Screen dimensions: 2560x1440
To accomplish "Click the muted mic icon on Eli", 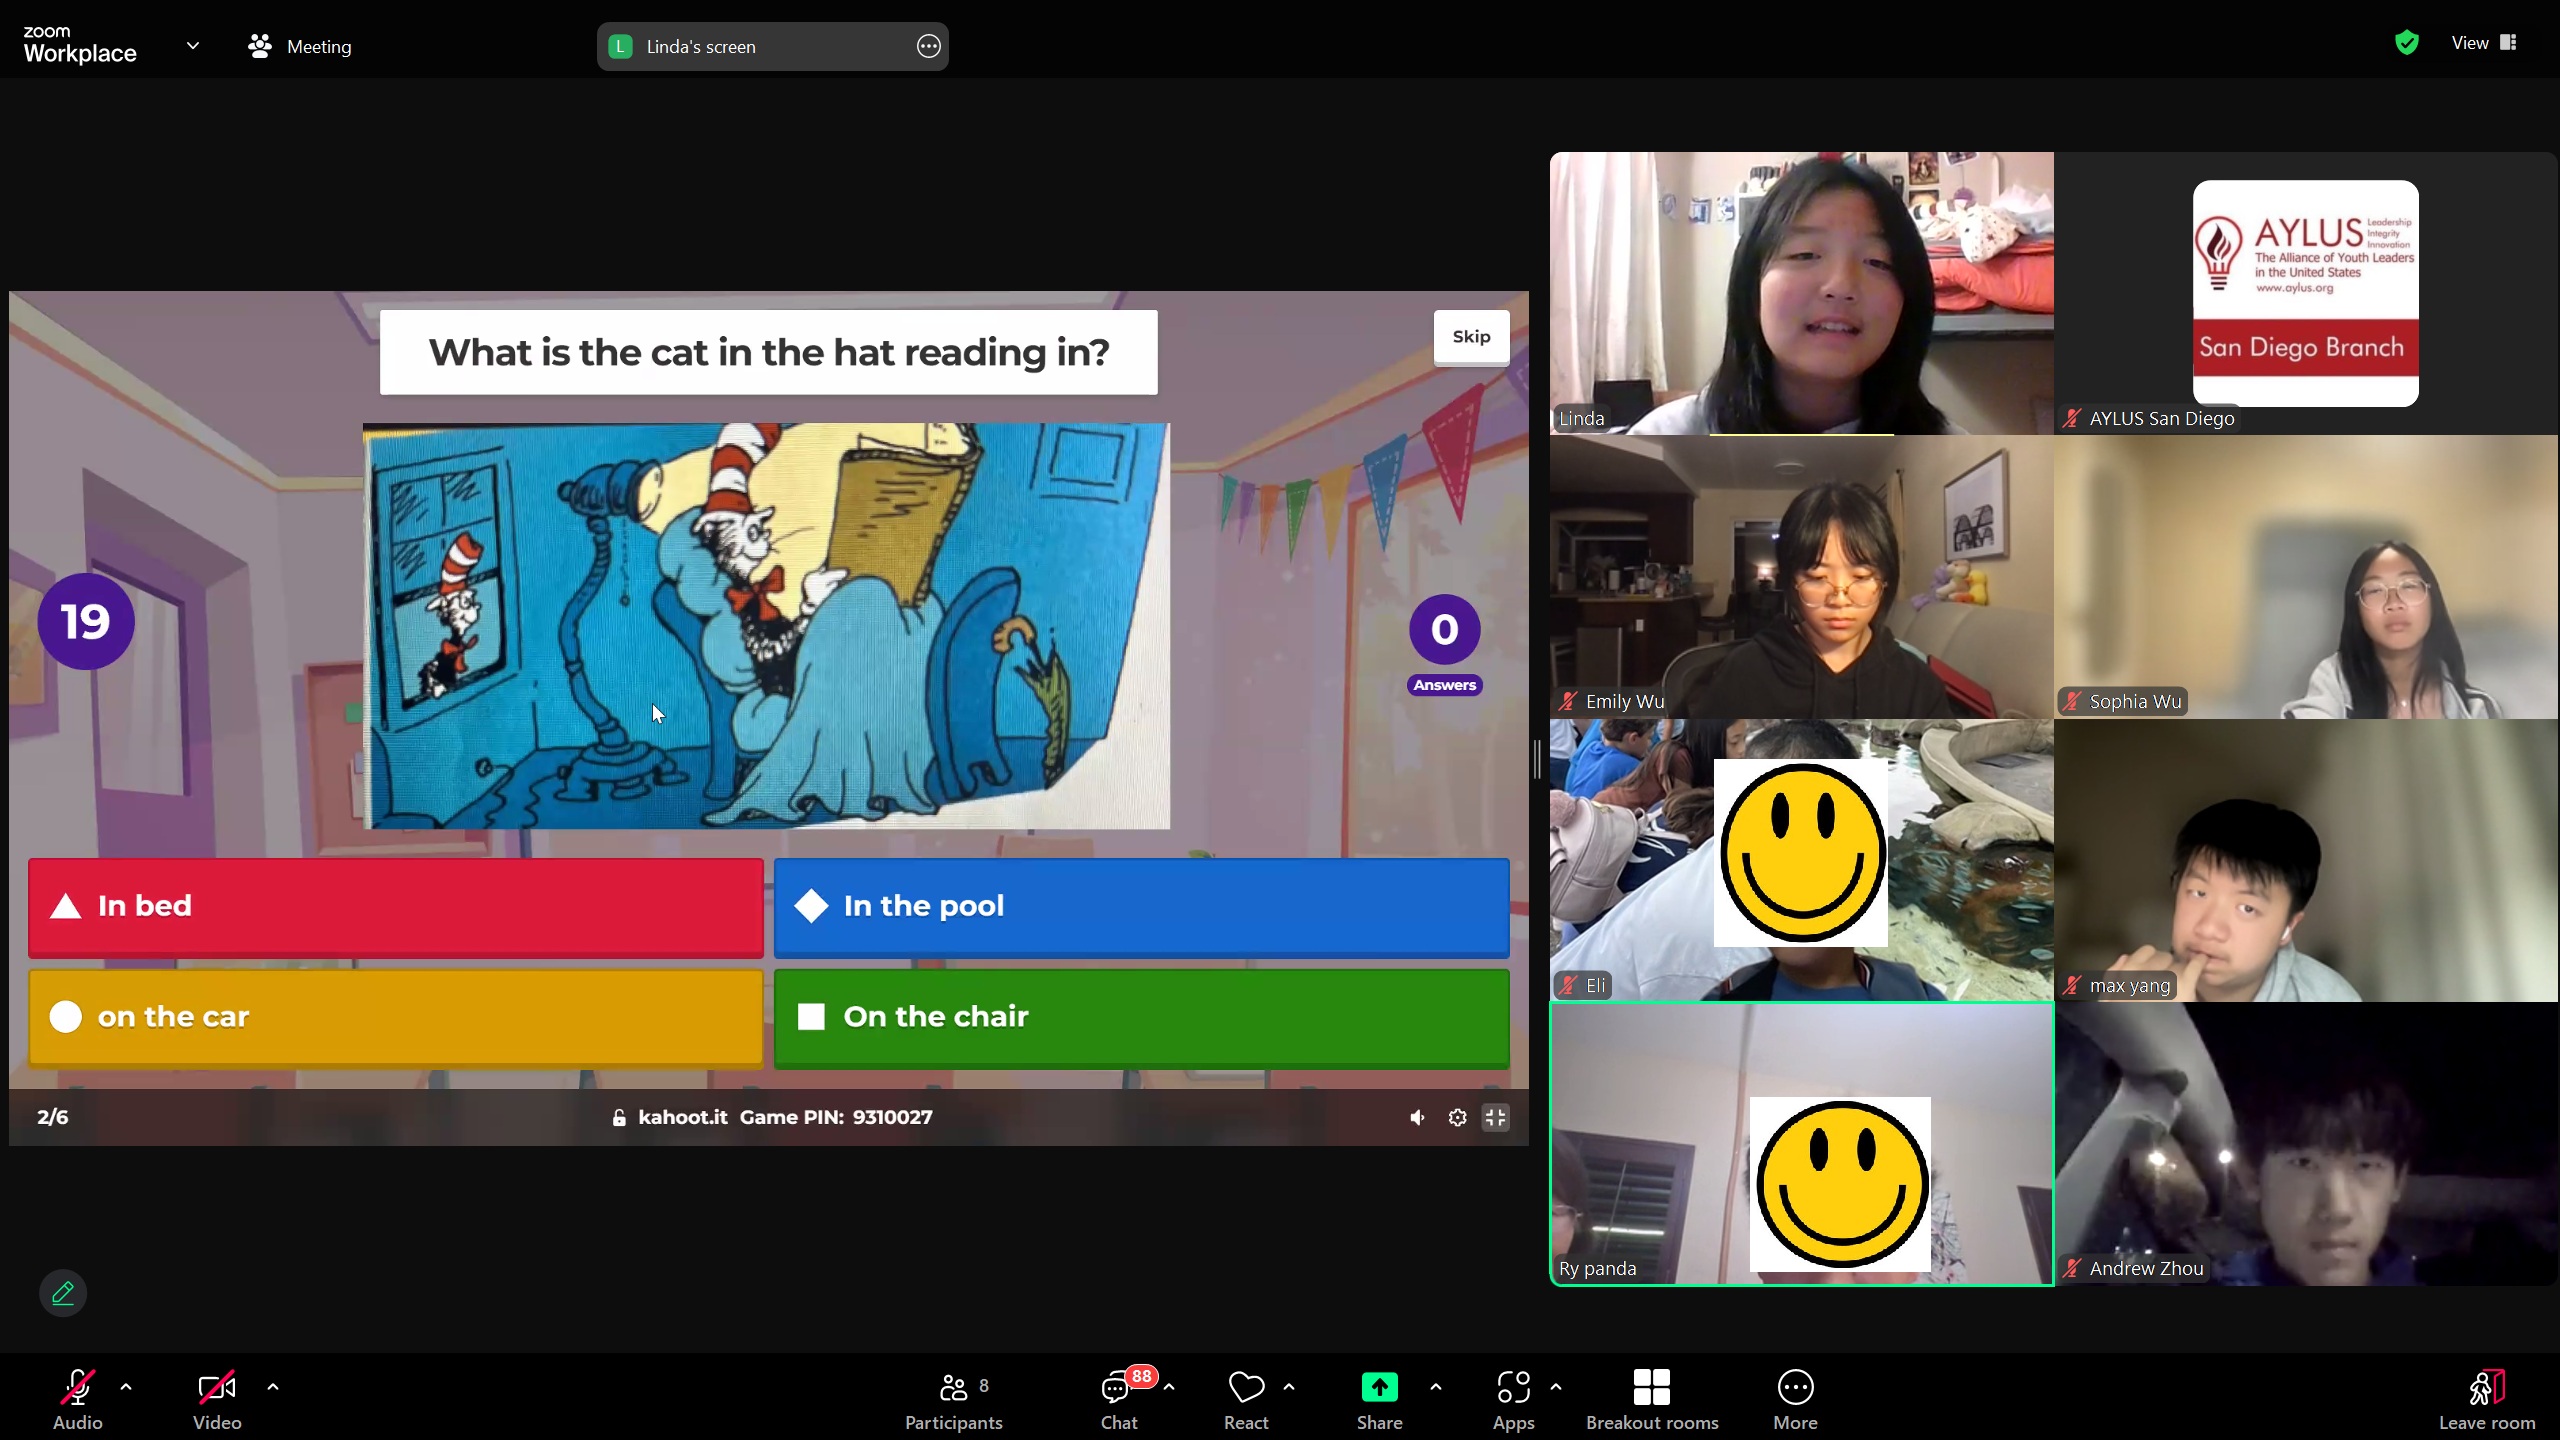I will pos(1568,985).
